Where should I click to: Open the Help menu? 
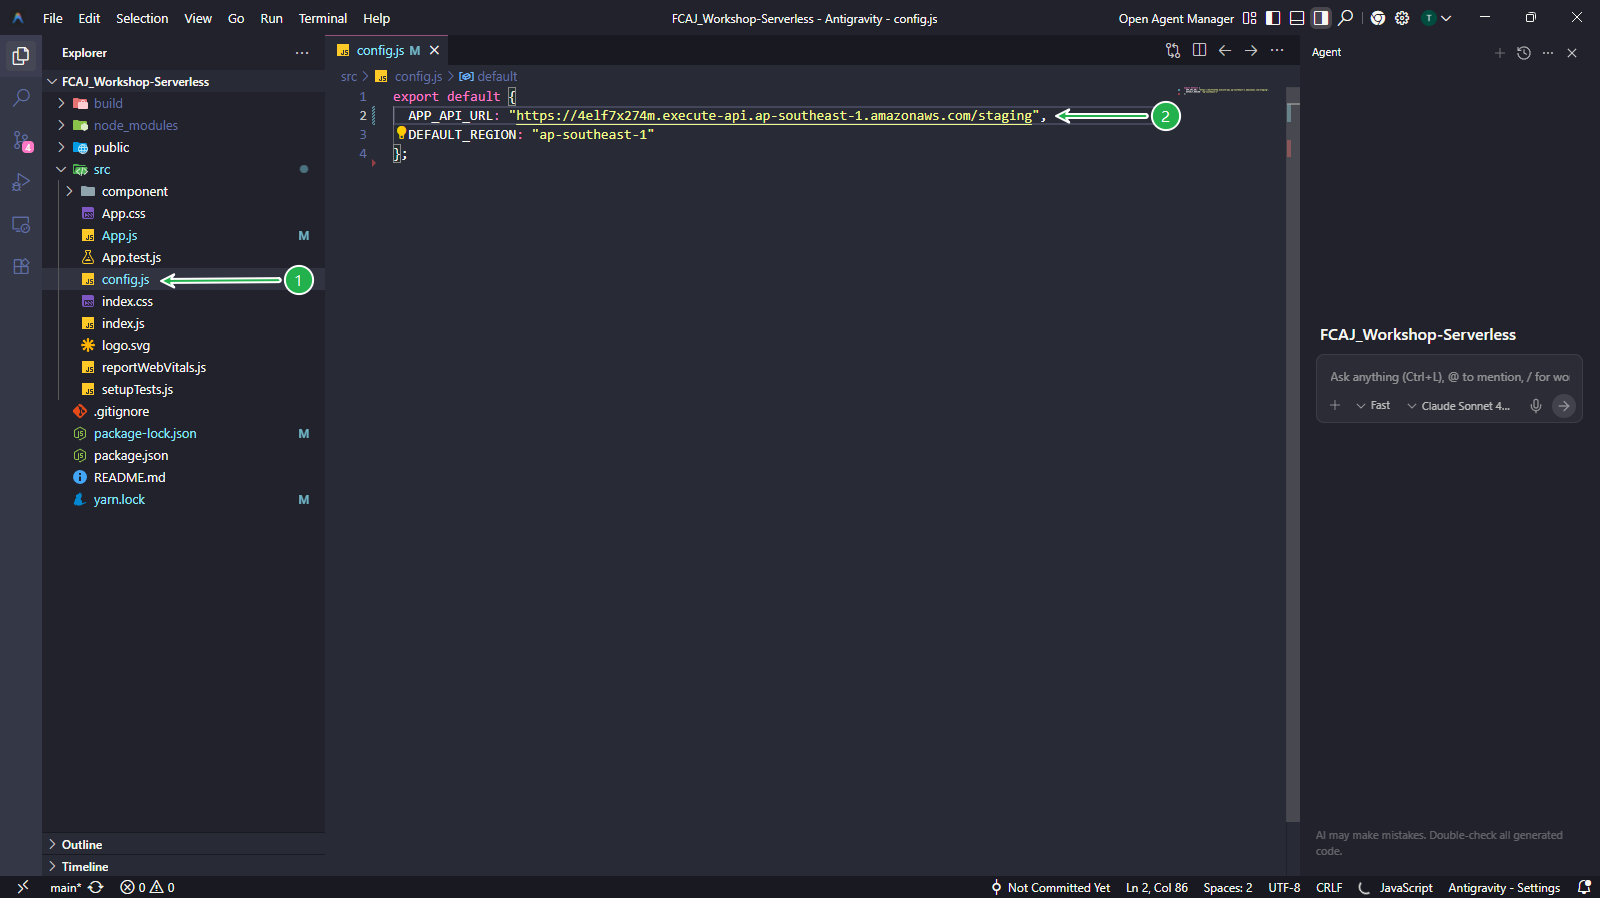click(377, 18)
